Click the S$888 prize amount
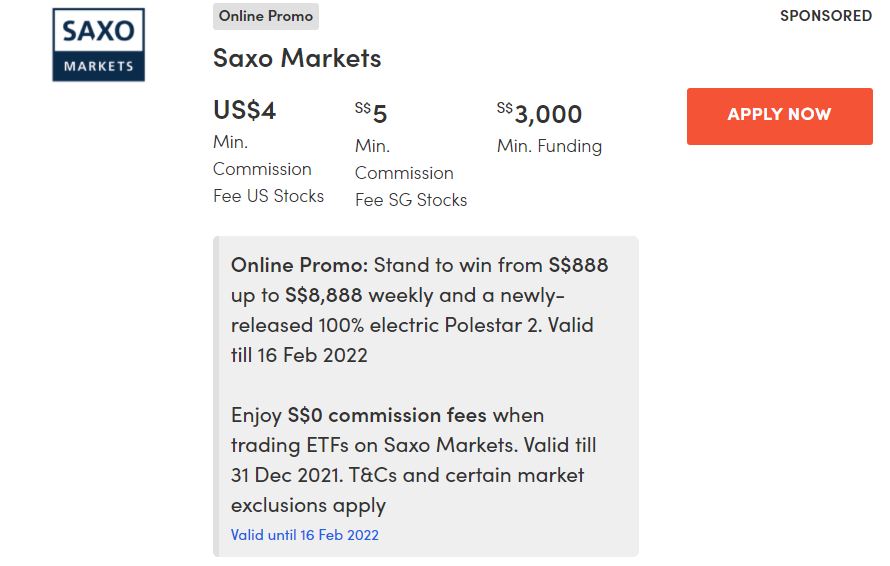890x566 pixels. pos(578,265)
